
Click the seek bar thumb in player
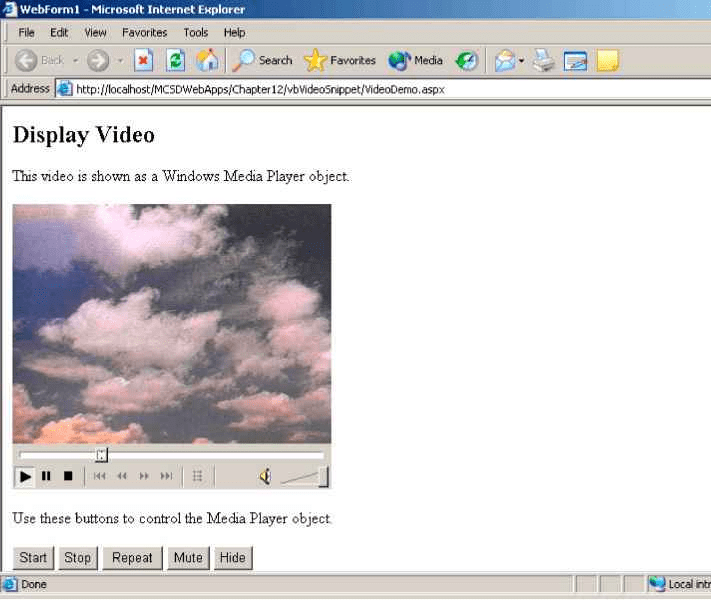coord(102,455)
